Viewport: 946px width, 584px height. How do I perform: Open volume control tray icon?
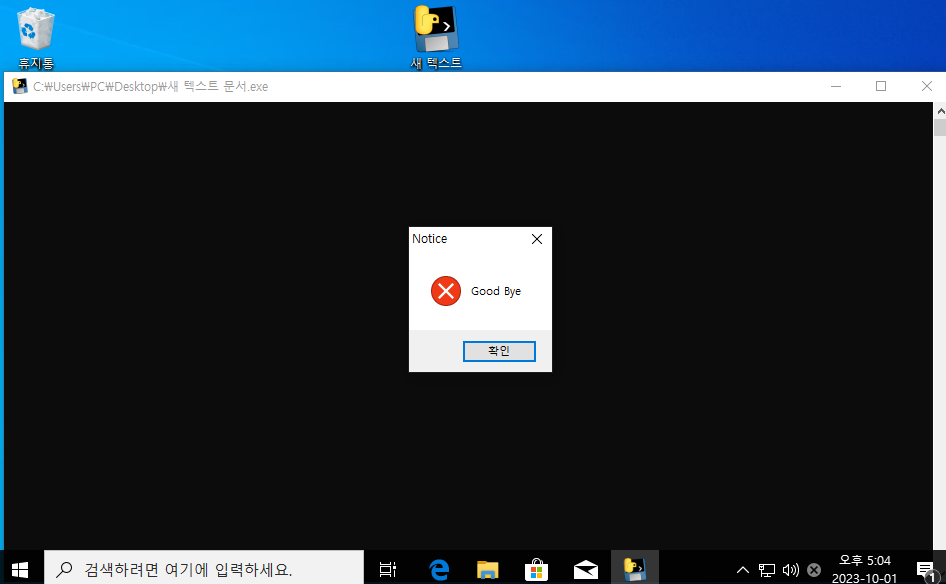790,570
